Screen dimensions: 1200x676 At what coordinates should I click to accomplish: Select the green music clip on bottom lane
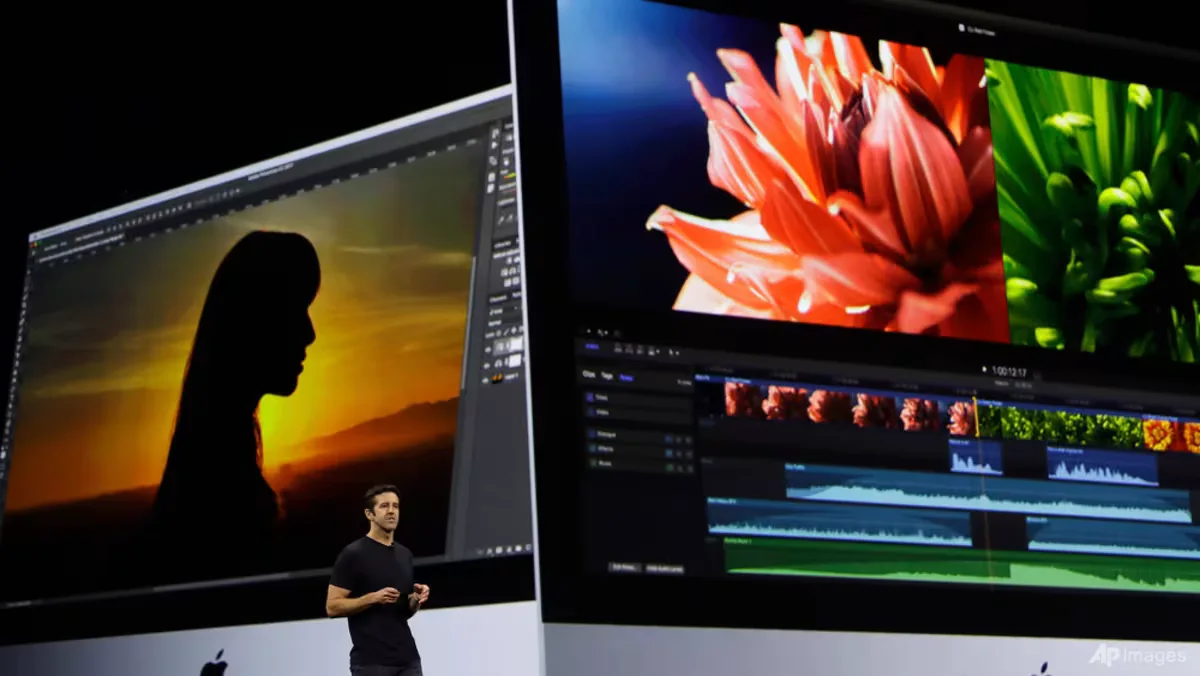coord(961,565)
